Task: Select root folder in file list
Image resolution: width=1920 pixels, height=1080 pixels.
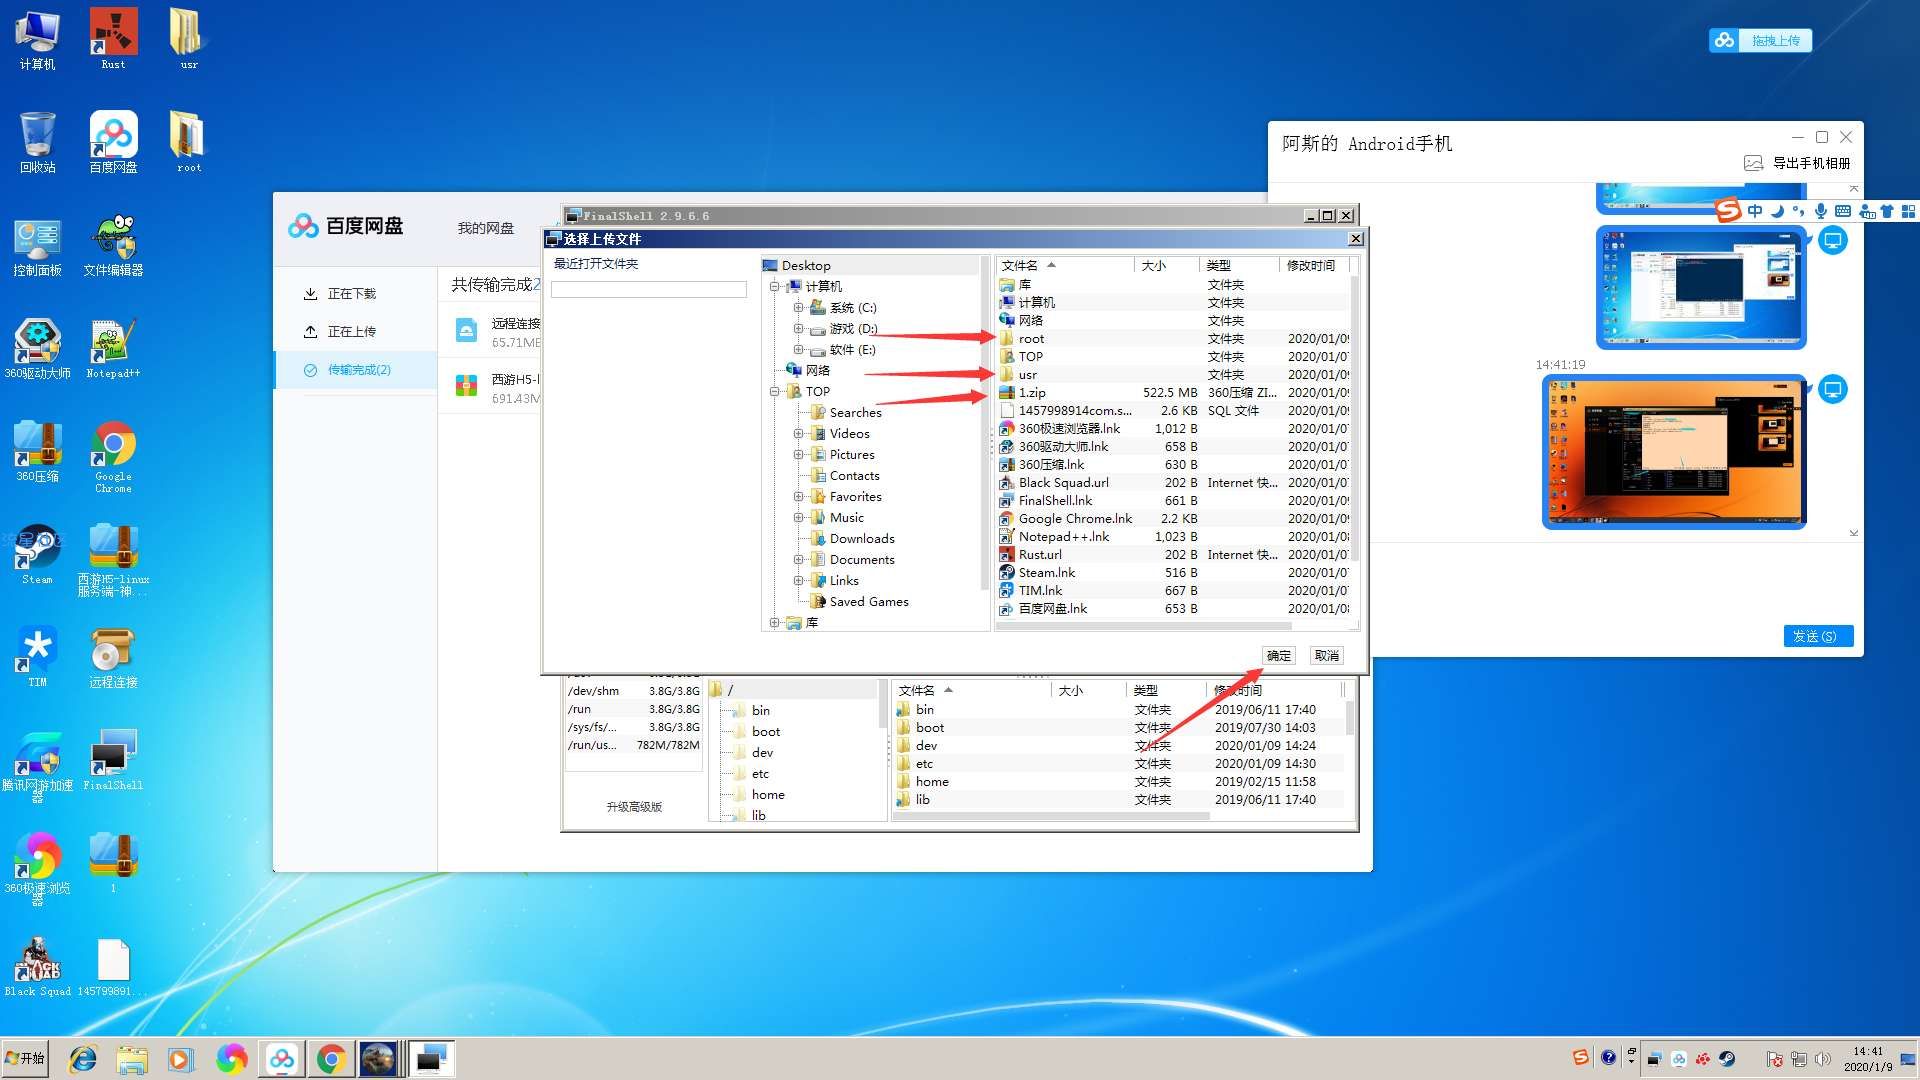Action: point(1174,339)
